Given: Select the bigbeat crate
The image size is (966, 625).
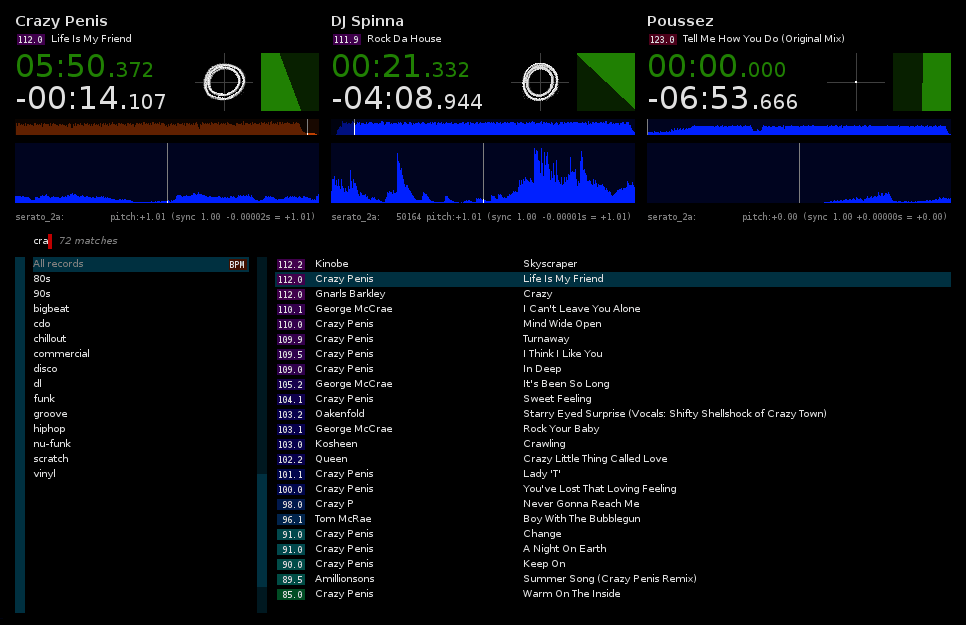Looking at the screenshot, I should click(140, 309).
